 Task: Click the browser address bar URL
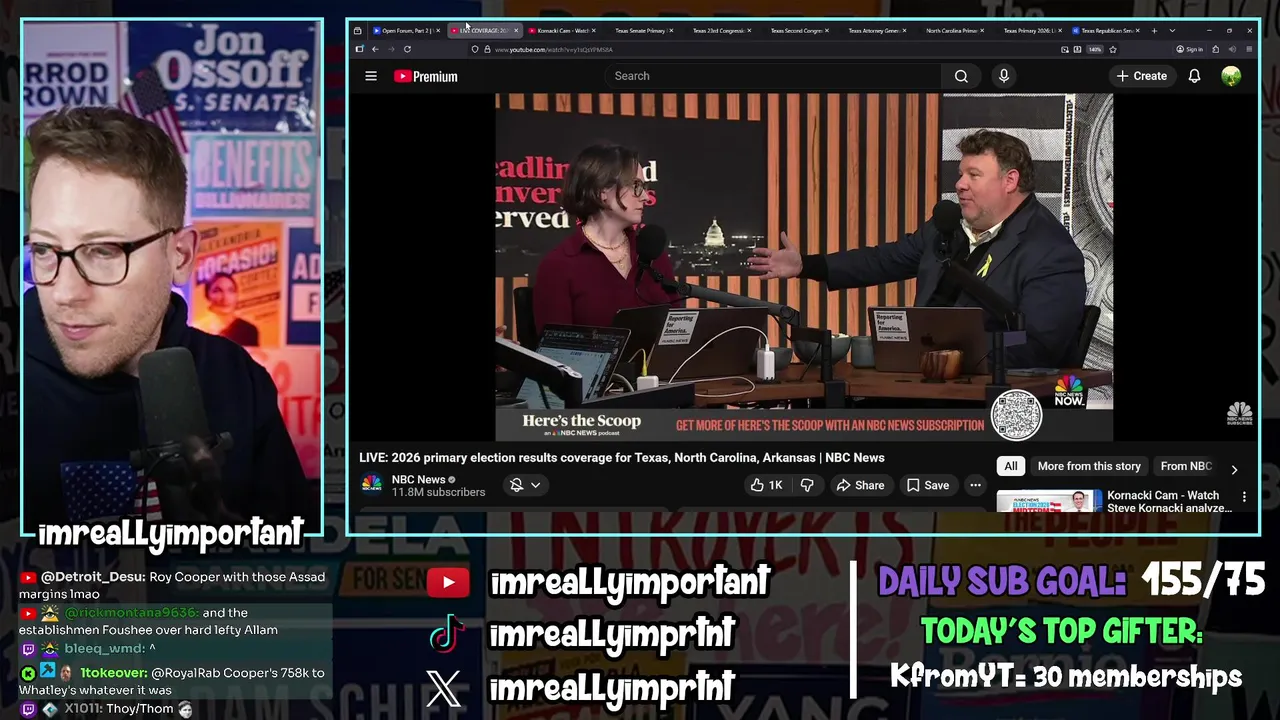(553, 49)
